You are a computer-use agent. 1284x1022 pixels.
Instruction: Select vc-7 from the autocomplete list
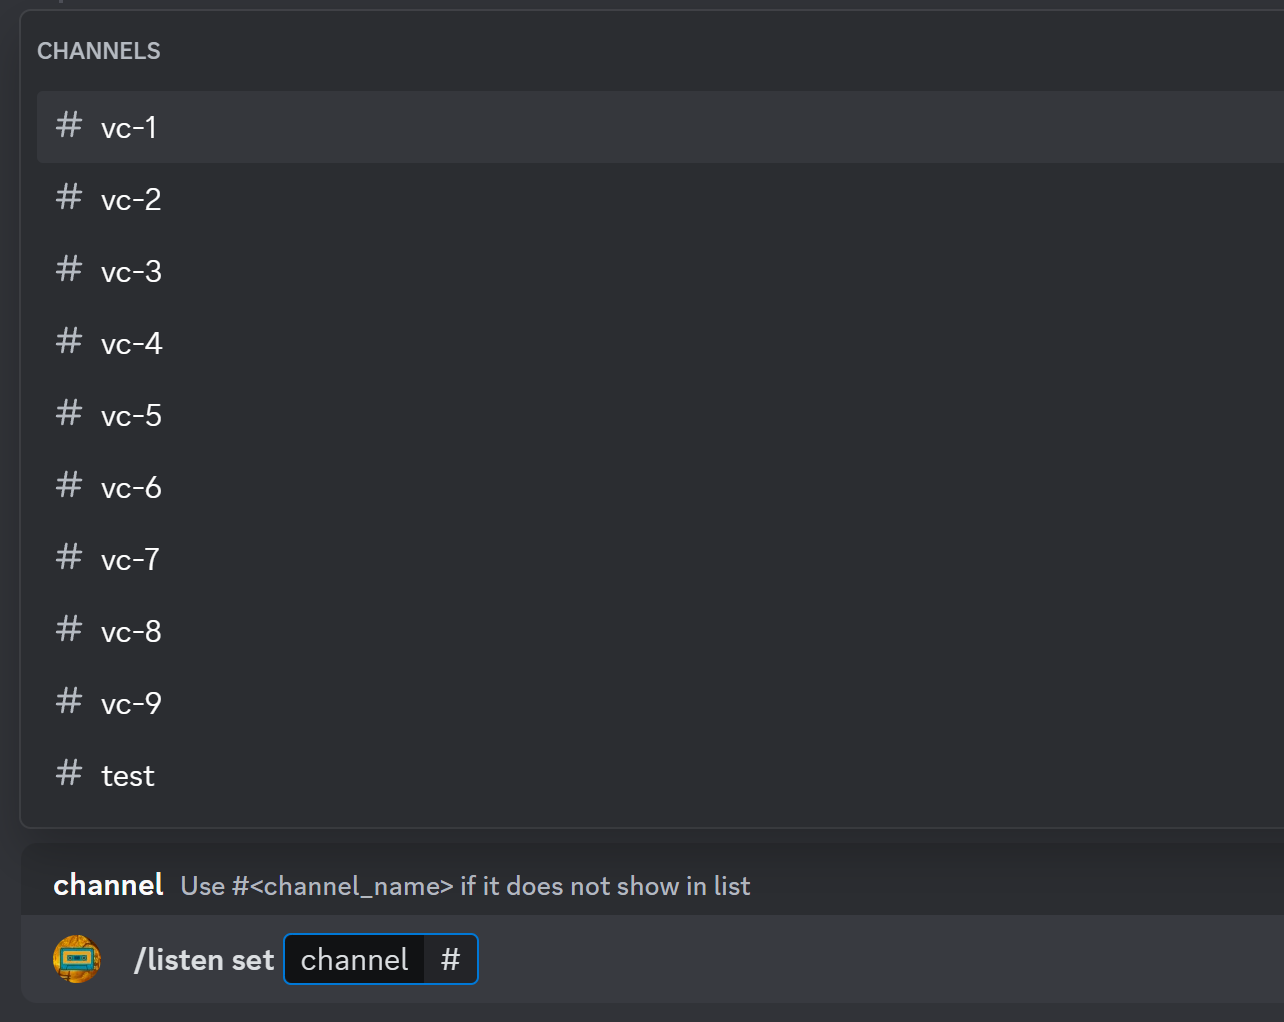[x=130, y=560]
